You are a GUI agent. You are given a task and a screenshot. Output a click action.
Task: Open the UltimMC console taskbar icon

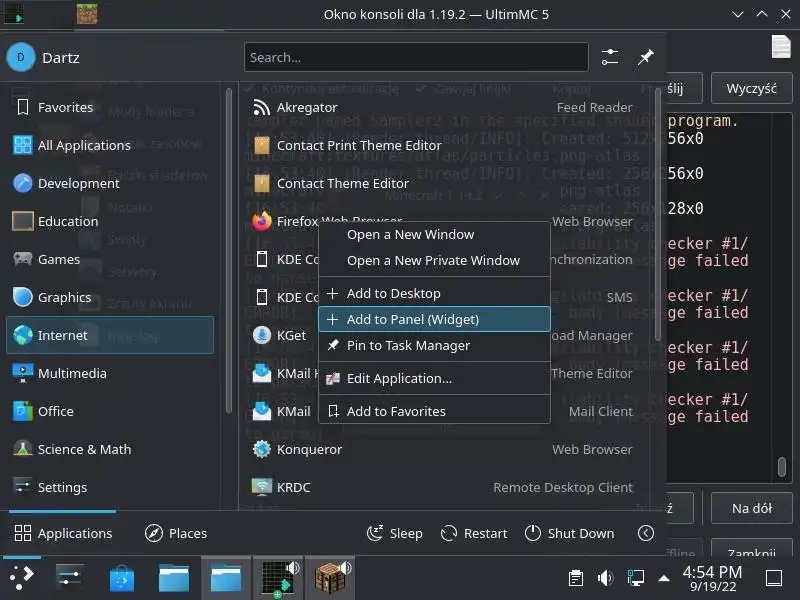279,578
